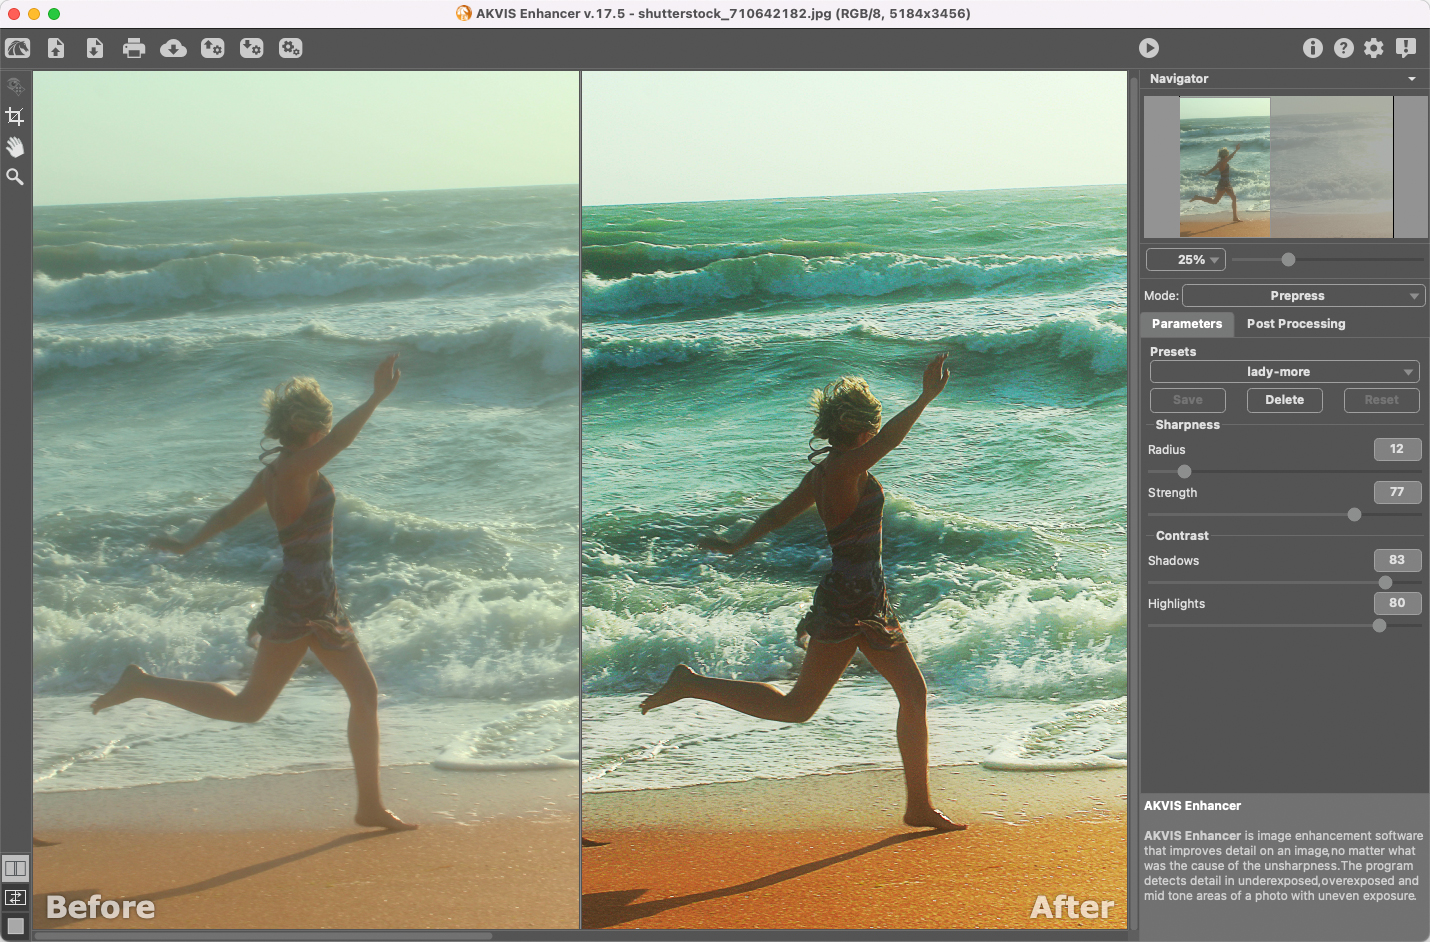Switch to the Post Processing tab
Viewport: 1430px width, 942px height.
point(1295,324)
